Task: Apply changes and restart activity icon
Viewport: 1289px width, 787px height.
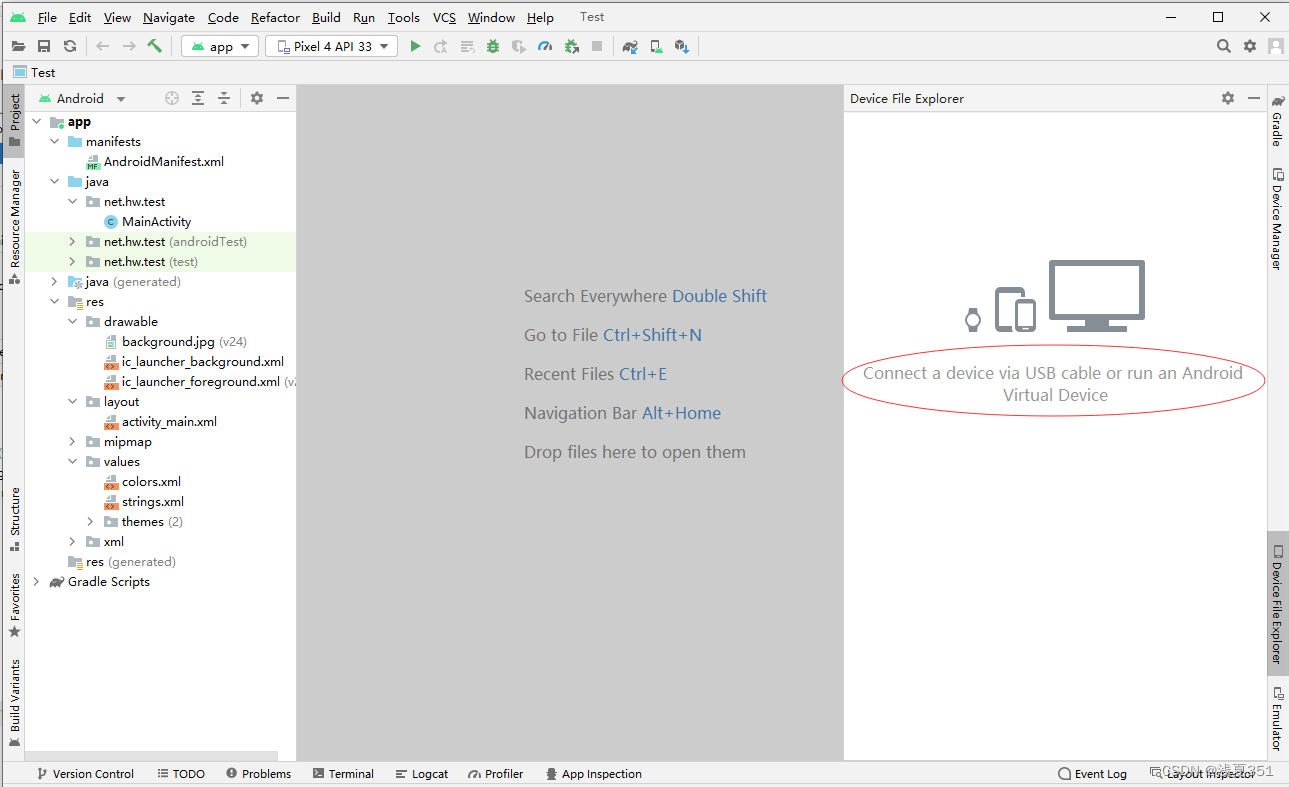Action: 441,46
